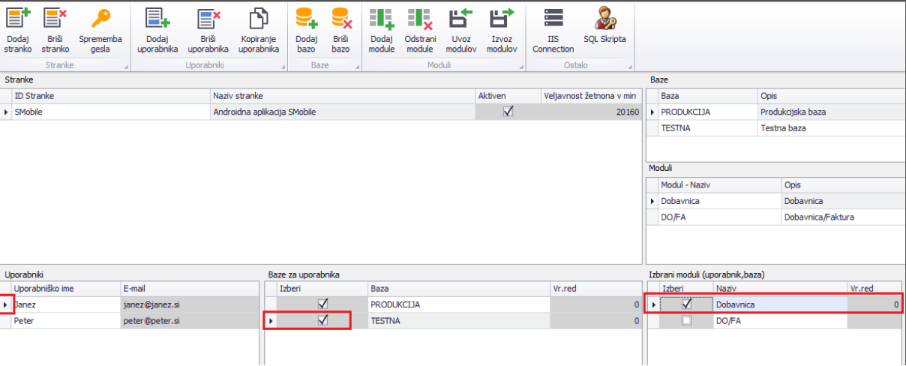Select SMobile customer row
Screen dimensions: 906x366
321,112
